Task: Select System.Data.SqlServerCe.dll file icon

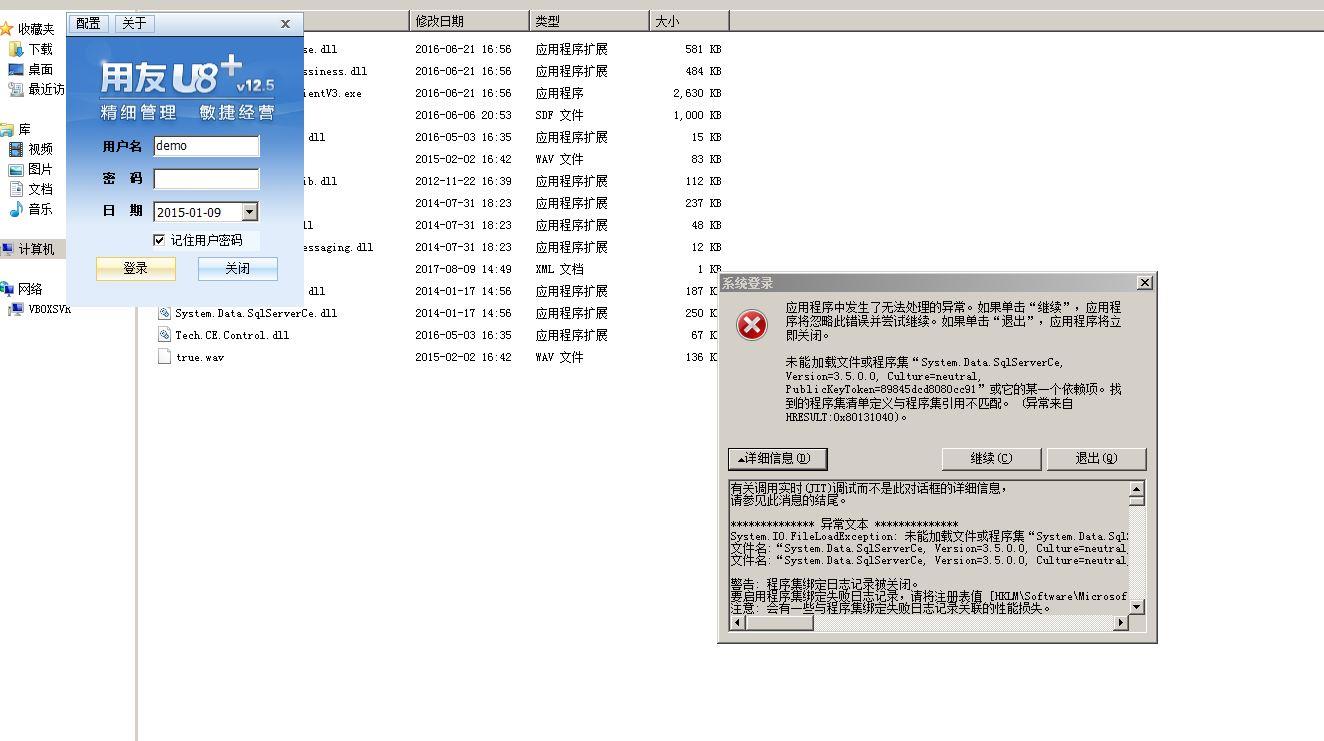Action: click(165, 313)
